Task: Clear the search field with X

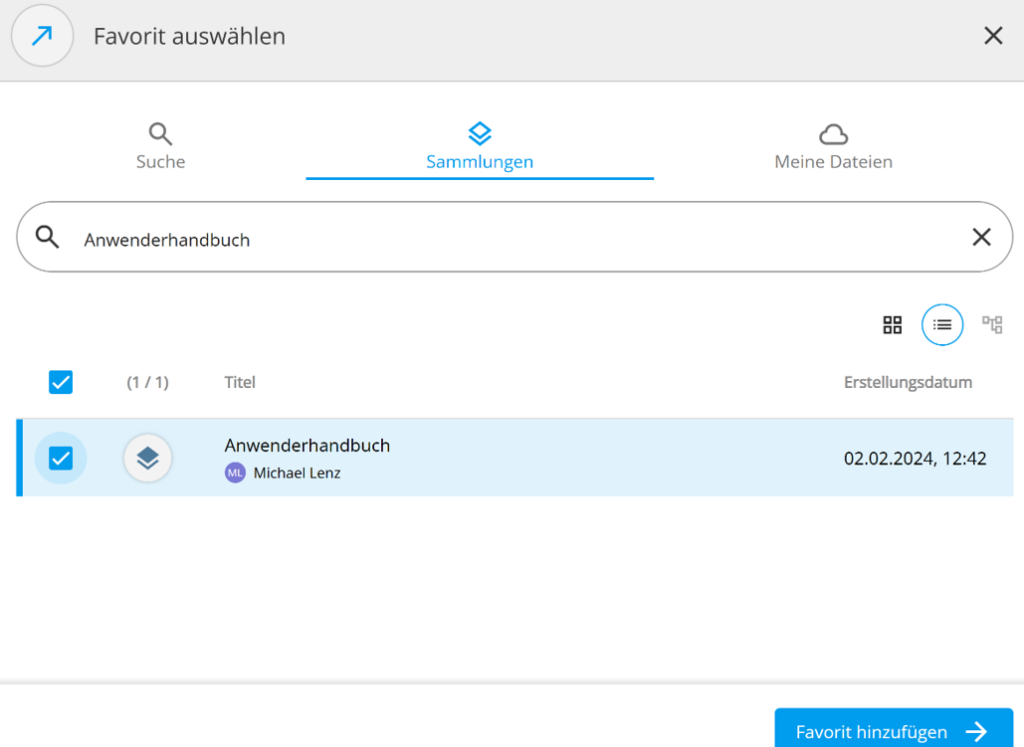Action: point(982,237)
